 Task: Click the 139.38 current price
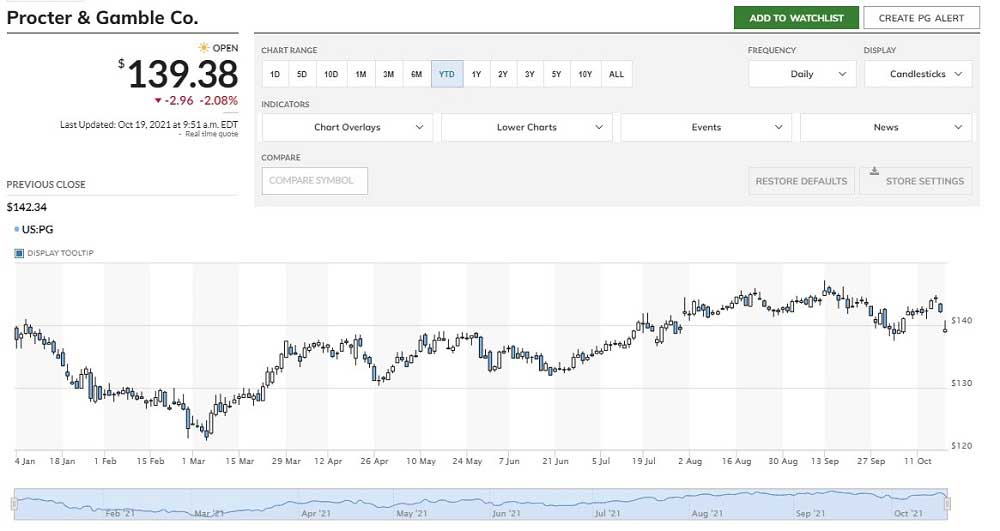pos(182,75)
